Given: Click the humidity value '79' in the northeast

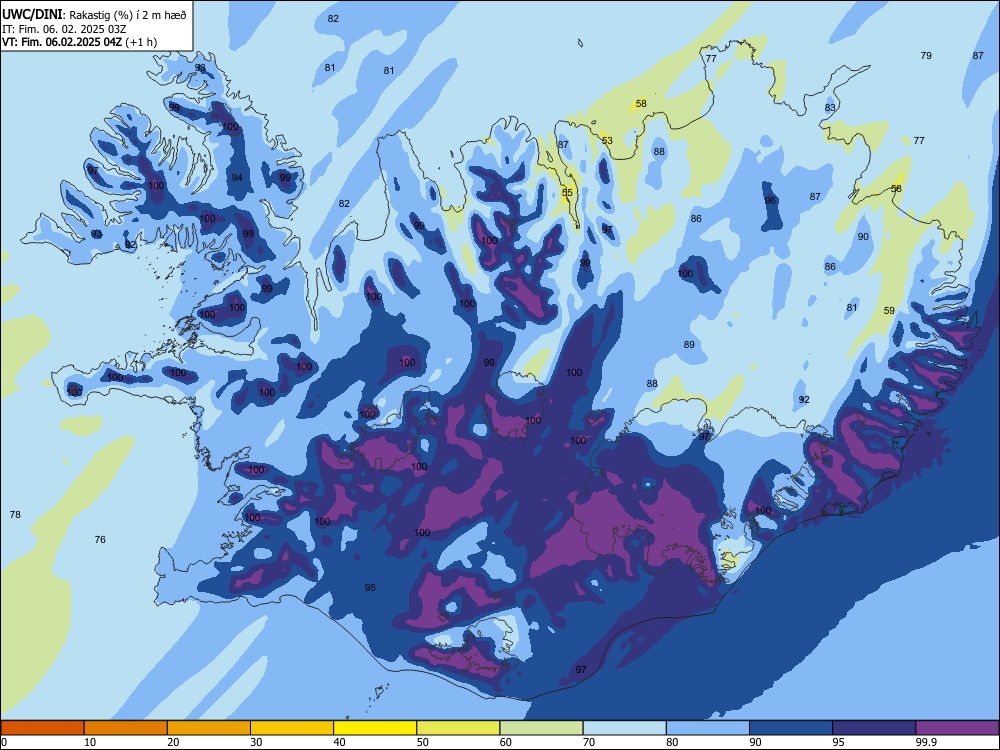Looking at the screenshot, I should coord(926,55).
